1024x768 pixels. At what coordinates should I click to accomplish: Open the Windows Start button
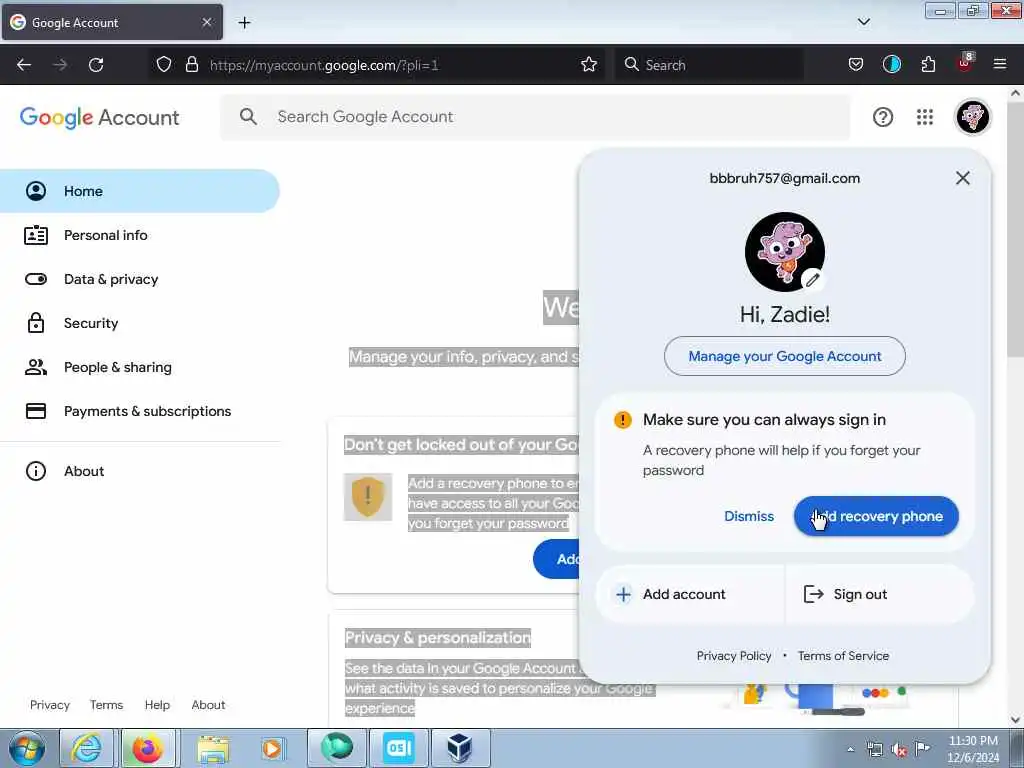click(27, 748)
